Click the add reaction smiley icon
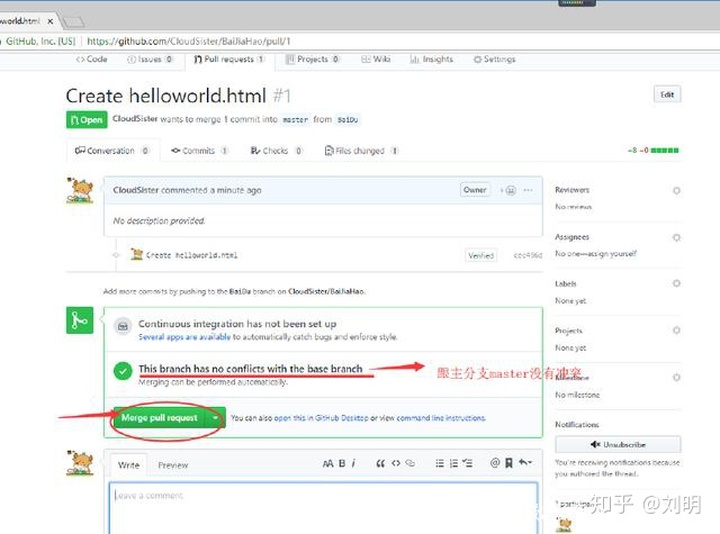Image resolution: width=720 pixels, height=534 pixels. pyautogui.click(x=509, y=190)
